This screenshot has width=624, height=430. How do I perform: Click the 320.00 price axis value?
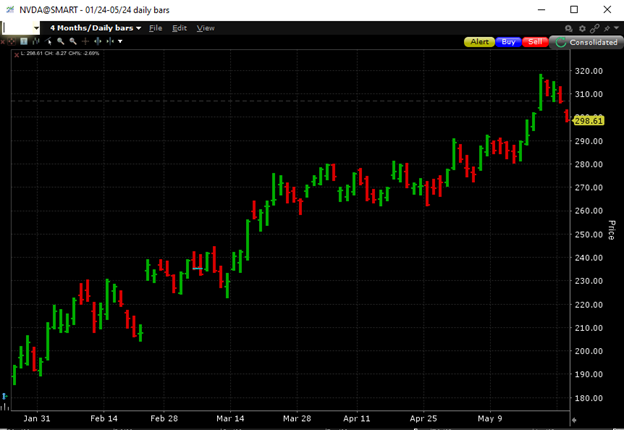589,71
